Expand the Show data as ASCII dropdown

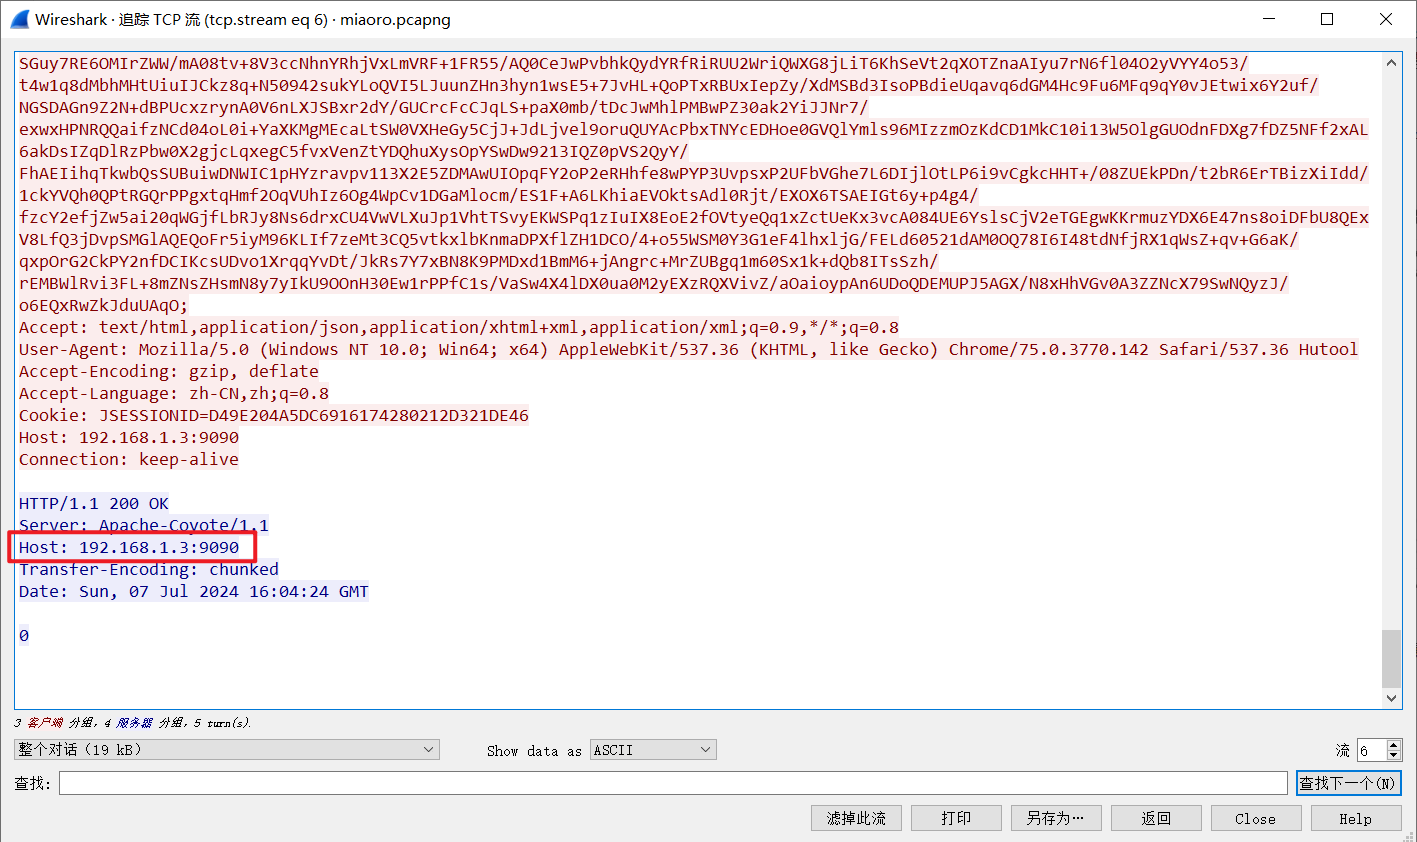click(654, 750)
